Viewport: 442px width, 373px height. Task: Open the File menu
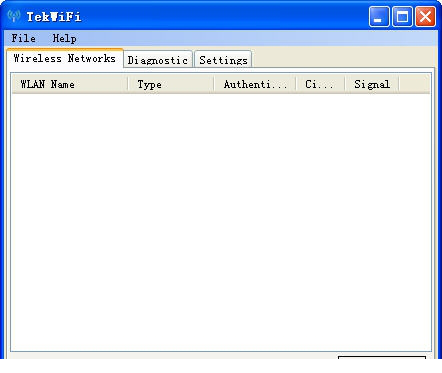point(23,38)
